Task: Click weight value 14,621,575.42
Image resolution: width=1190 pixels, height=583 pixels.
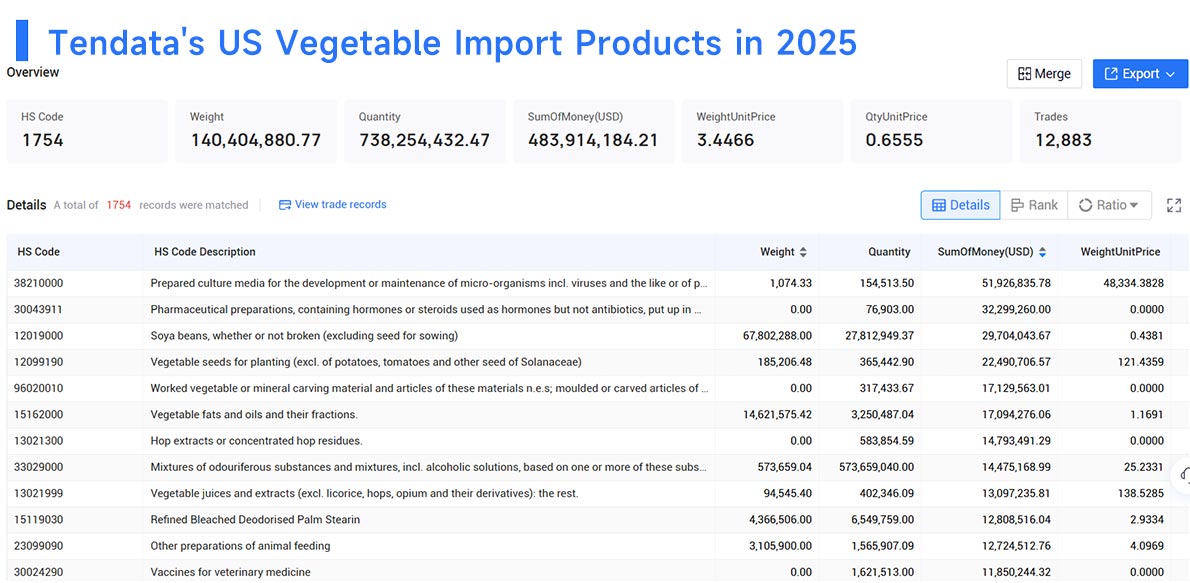Action: point(777,414)
